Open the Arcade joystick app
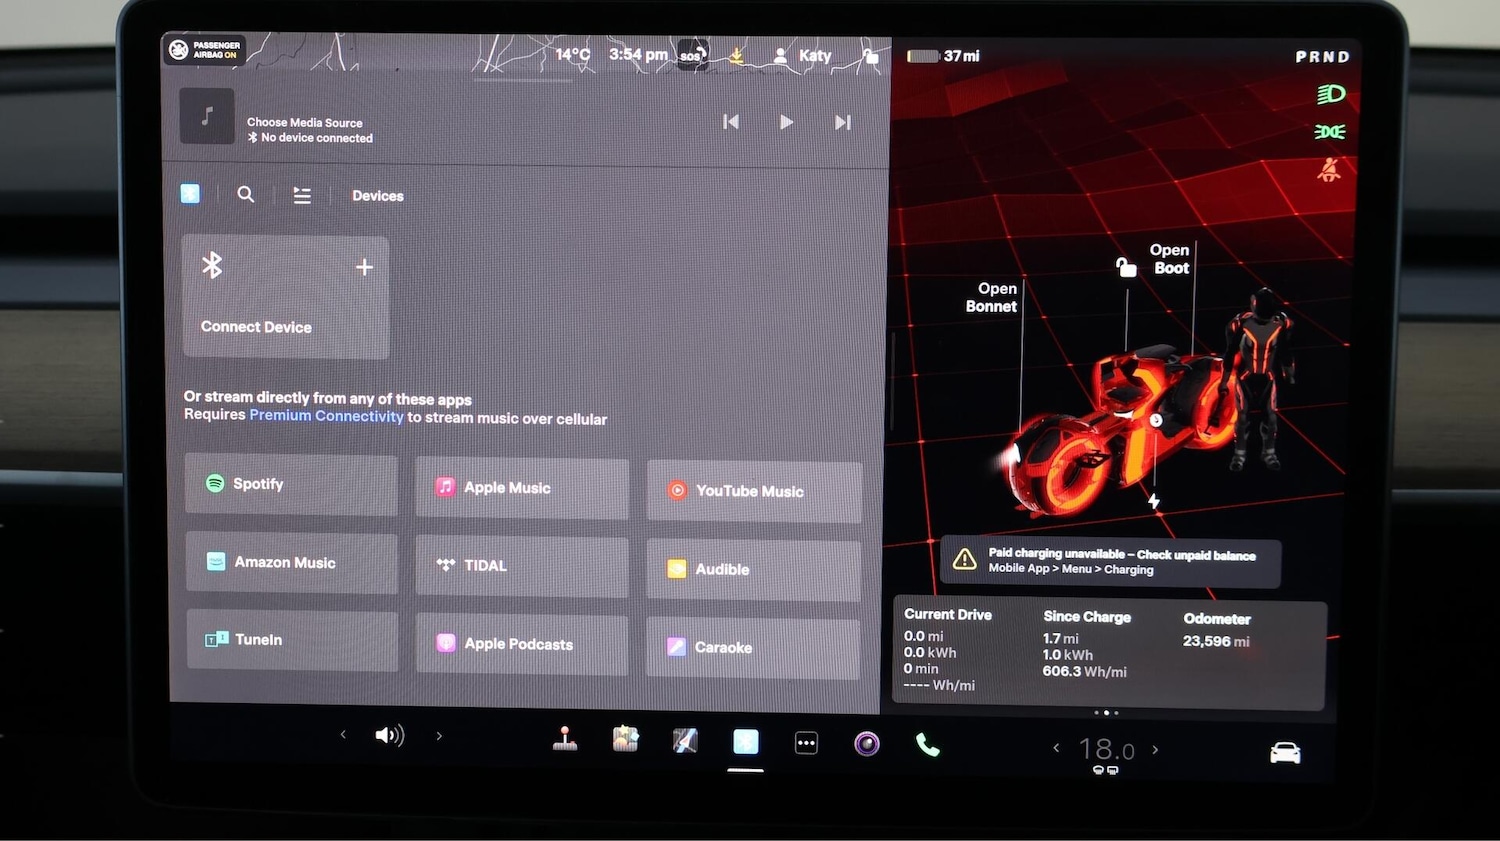This screenshot has width=1500, height=841. (565, 740)
